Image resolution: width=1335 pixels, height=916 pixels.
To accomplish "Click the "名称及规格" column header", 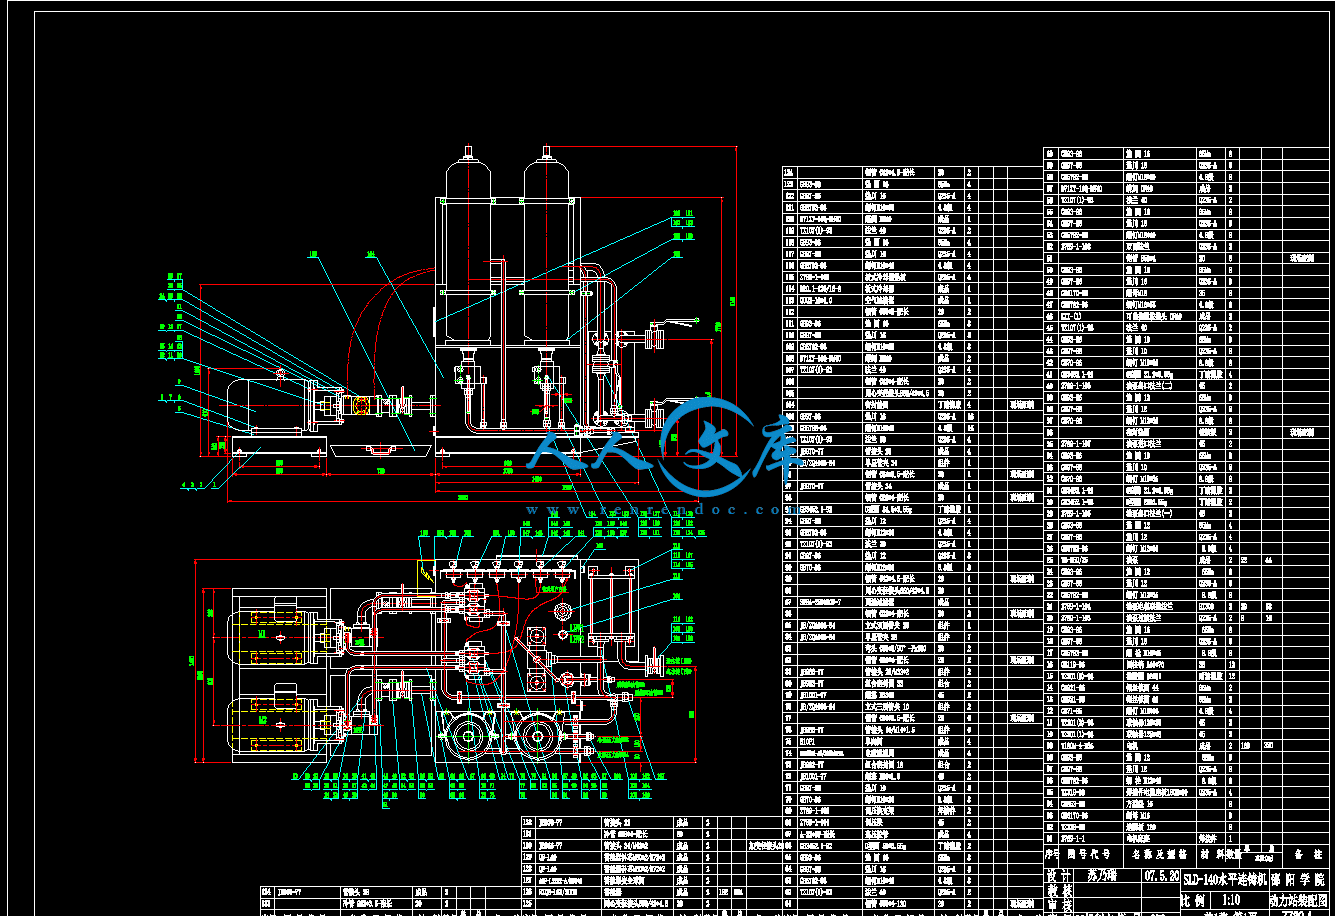I will tap(1159, 855).
